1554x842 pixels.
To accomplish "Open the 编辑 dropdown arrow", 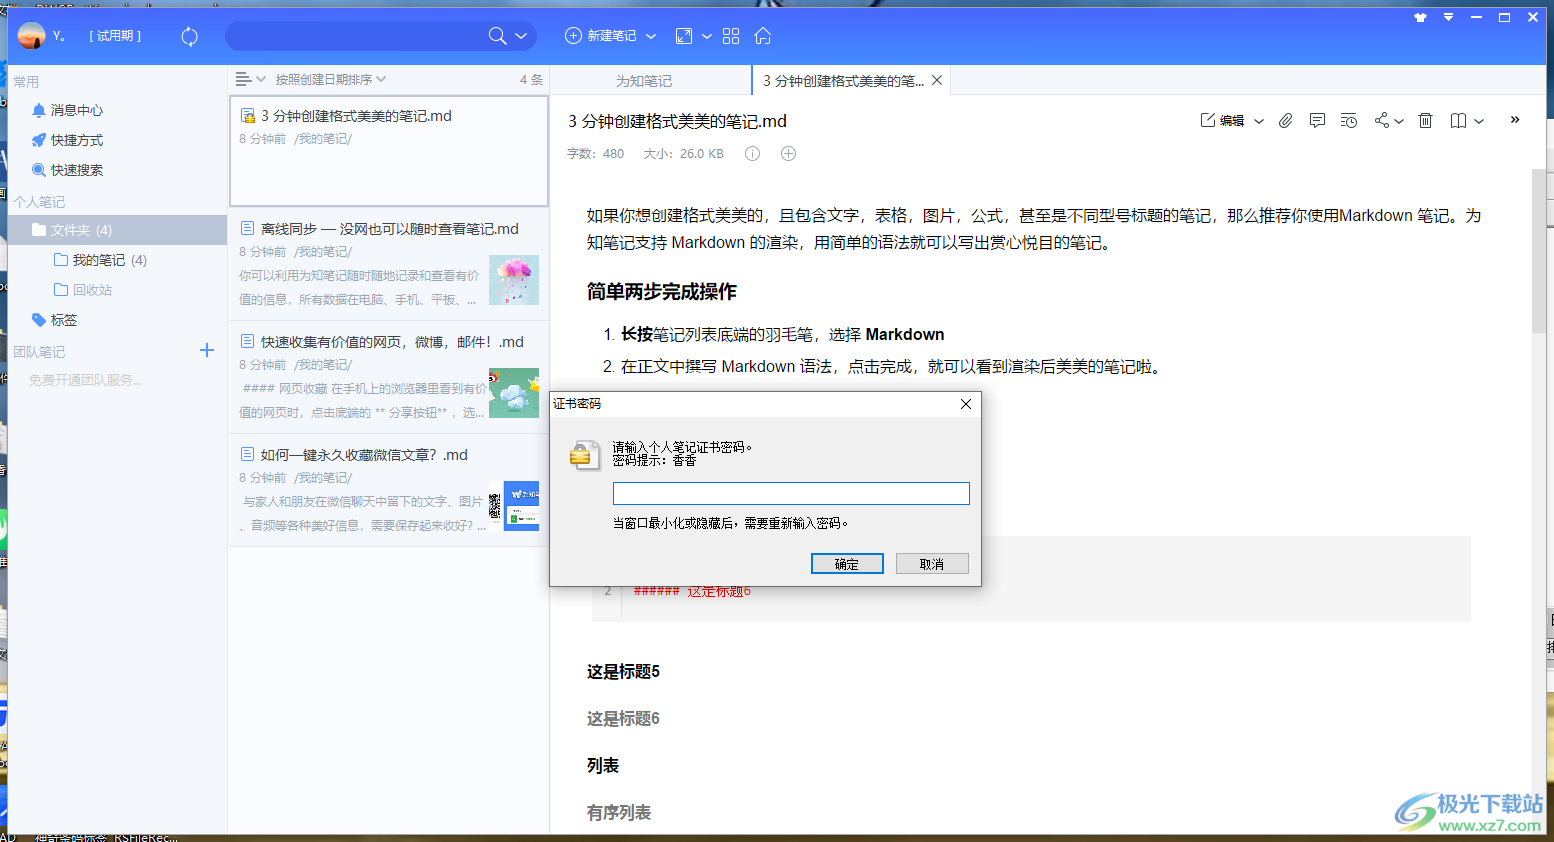I will click(1259, 121).
